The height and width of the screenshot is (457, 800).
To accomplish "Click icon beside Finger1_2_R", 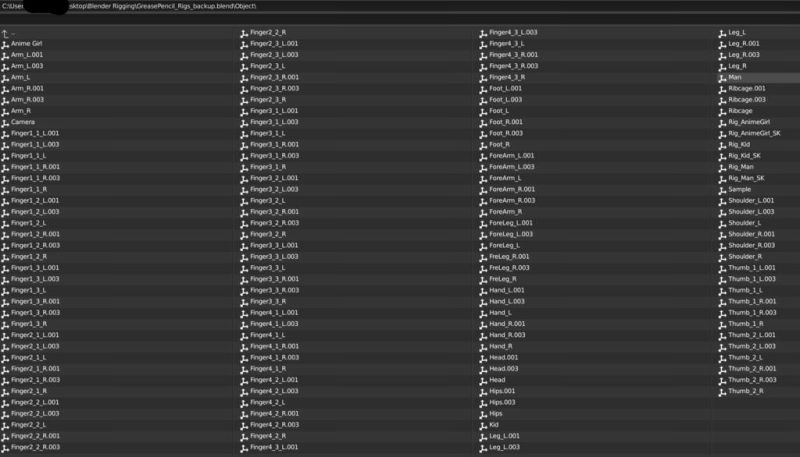I will pos(6,258).
